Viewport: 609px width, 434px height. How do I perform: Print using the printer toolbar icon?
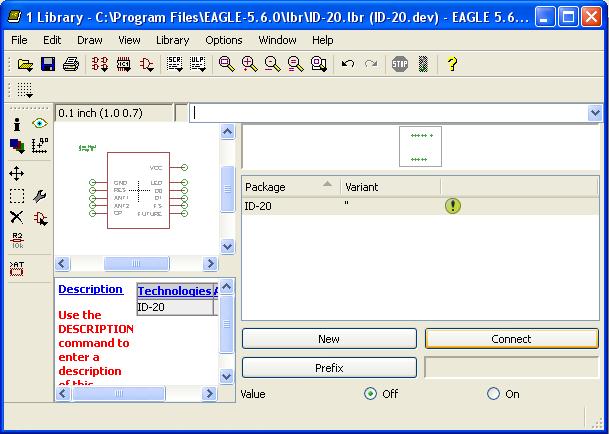point(71,64)
